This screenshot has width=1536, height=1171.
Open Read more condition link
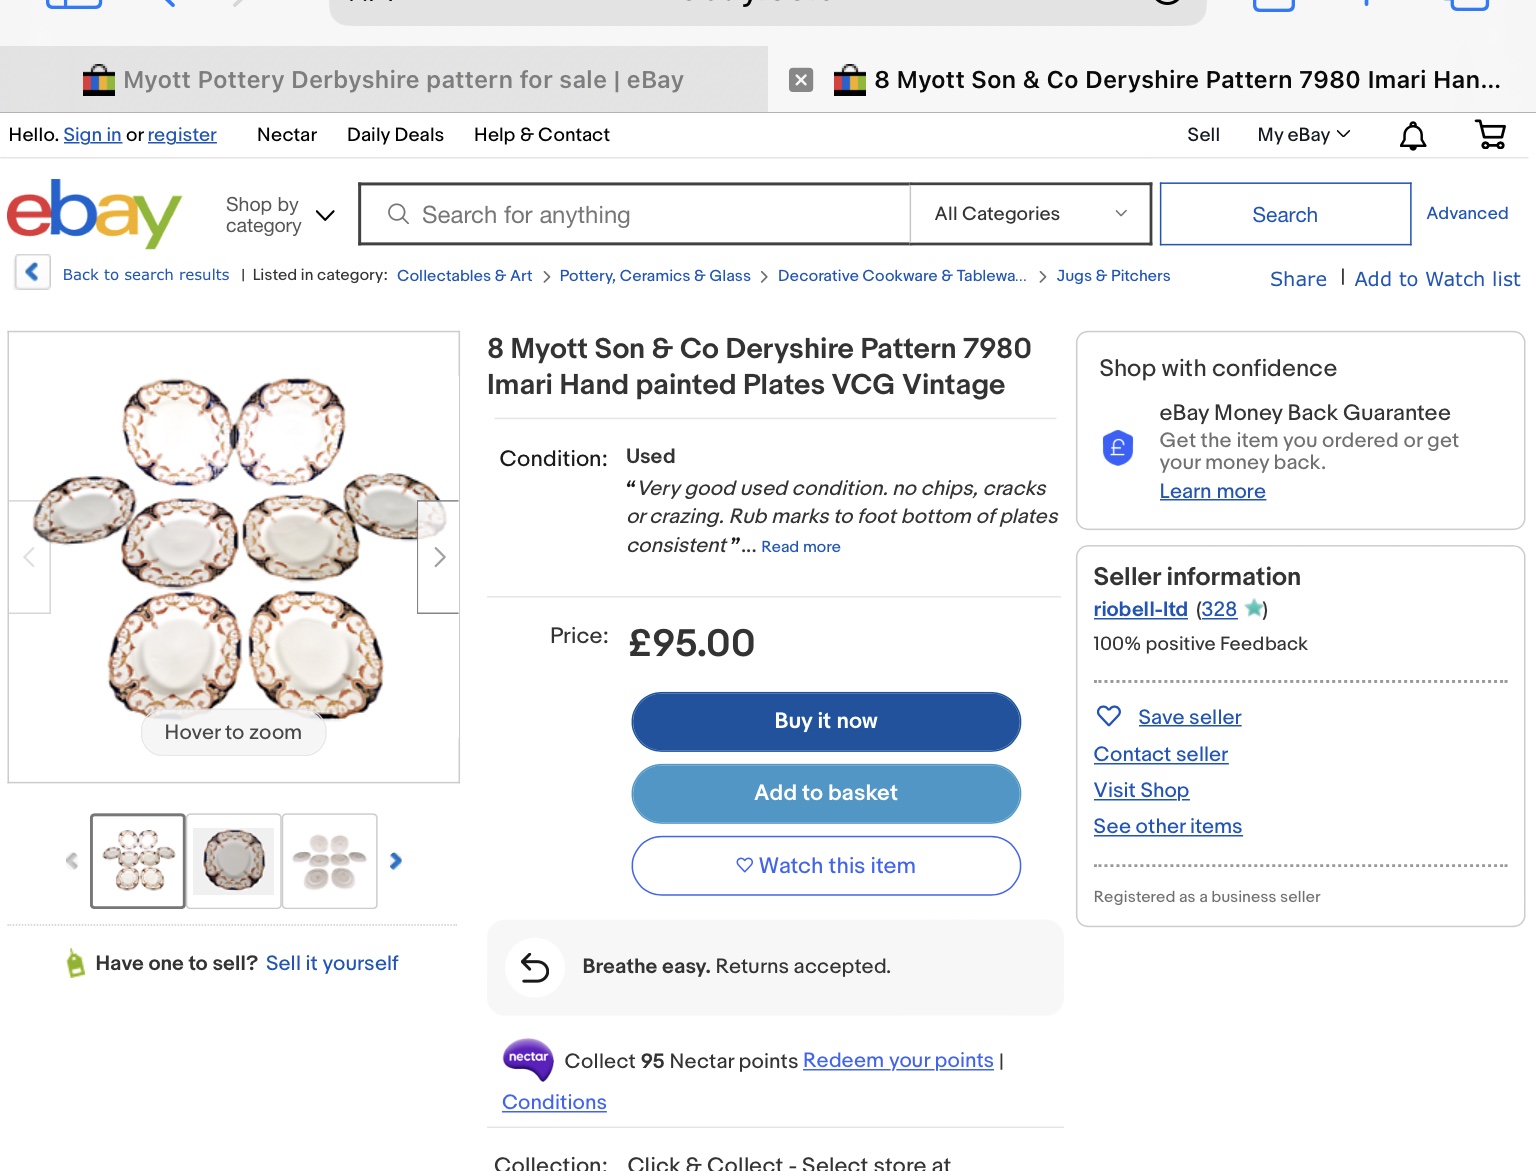tap(800, 547)
